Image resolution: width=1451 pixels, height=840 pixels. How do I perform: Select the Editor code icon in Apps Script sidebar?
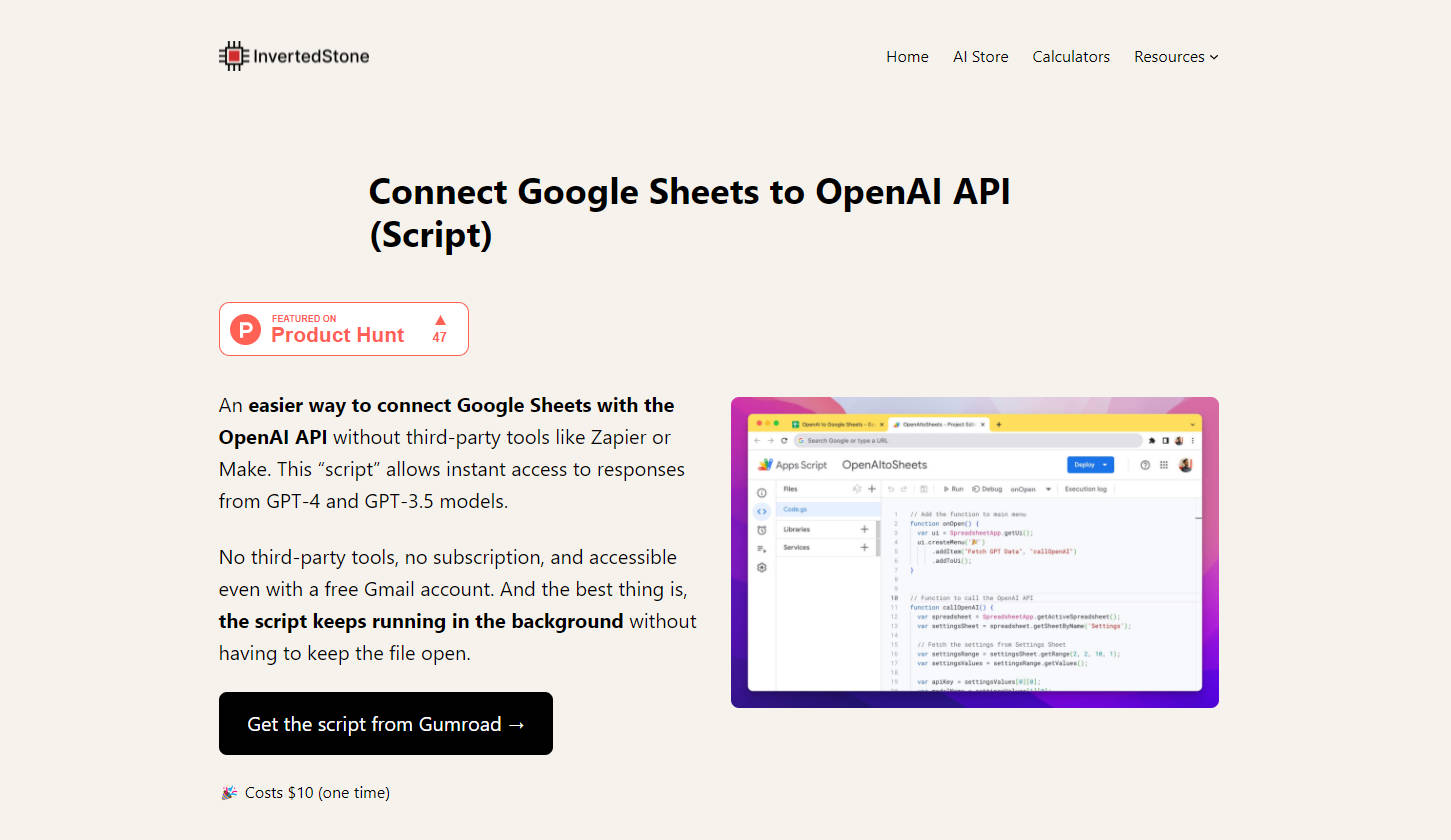pyautogui.click(x=760, y=511)
